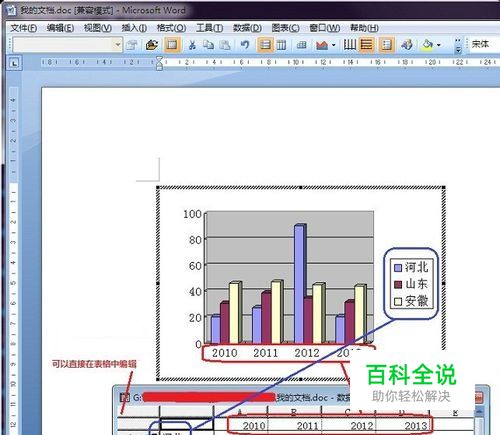Click the datasheet scroll-up arrow
This screenshot has height=435, width=500.
479,412
